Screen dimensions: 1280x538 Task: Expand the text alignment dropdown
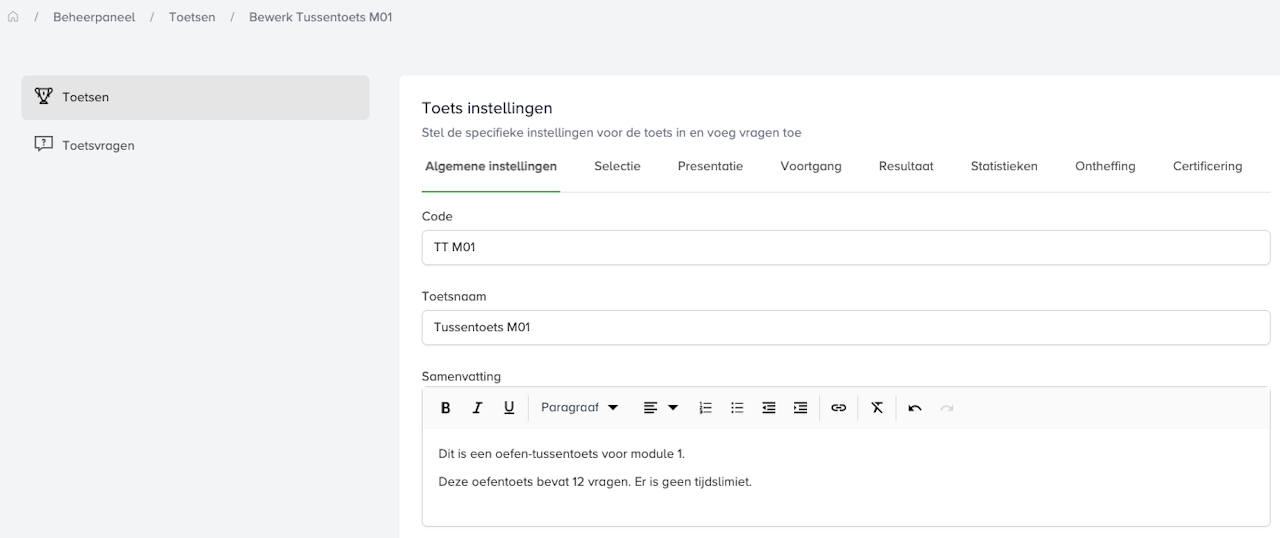pos(660,408)
